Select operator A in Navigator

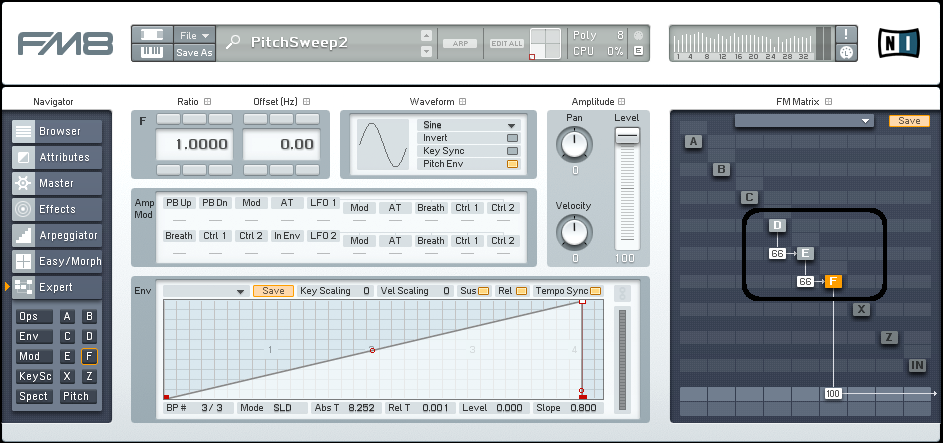click(x=67, y=317)
